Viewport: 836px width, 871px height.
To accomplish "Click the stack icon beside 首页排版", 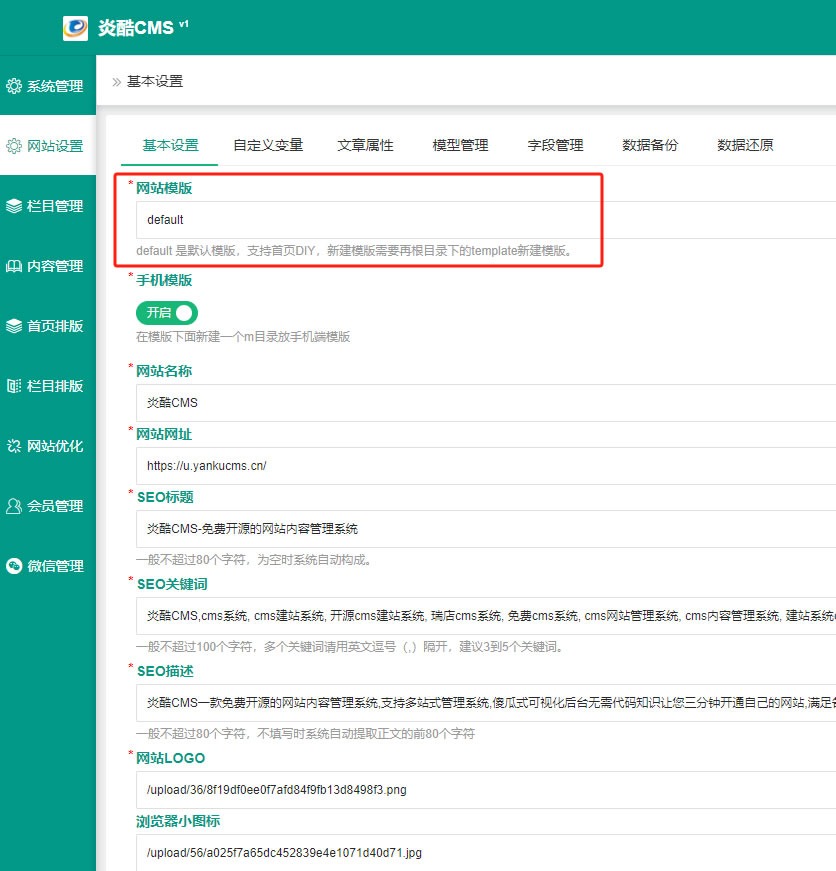I will click(14, 326).
